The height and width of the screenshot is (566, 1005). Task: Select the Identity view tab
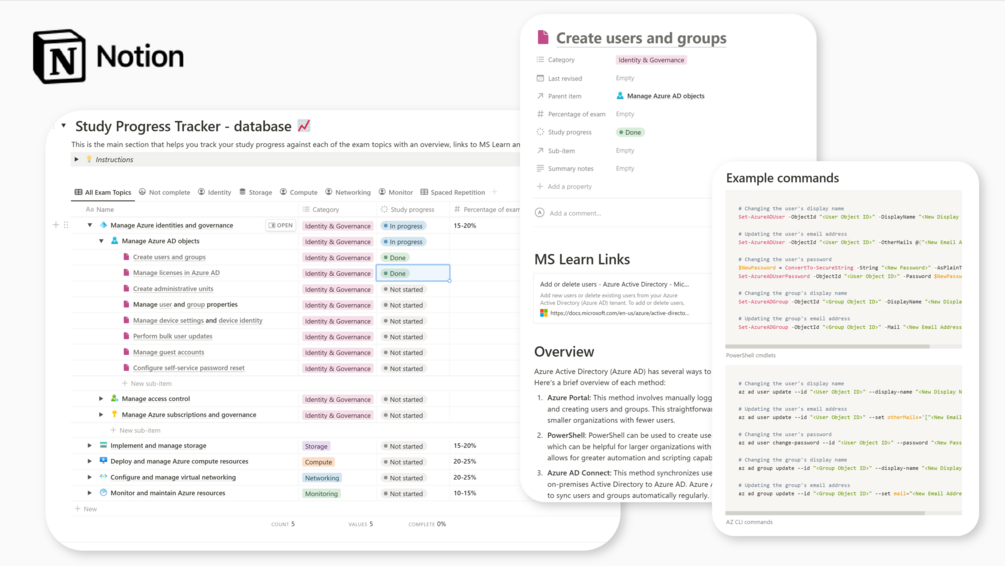click(215, 192)
